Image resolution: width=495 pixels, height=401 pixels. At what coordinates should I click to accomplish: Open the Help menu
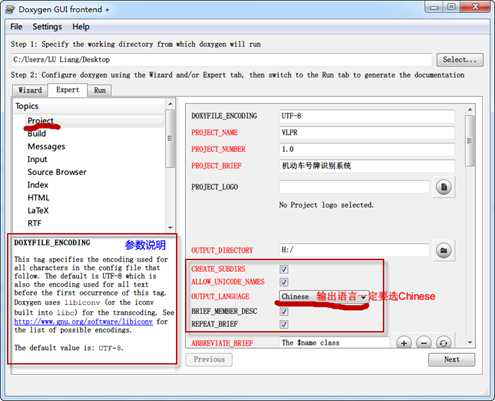pos(81,27)
